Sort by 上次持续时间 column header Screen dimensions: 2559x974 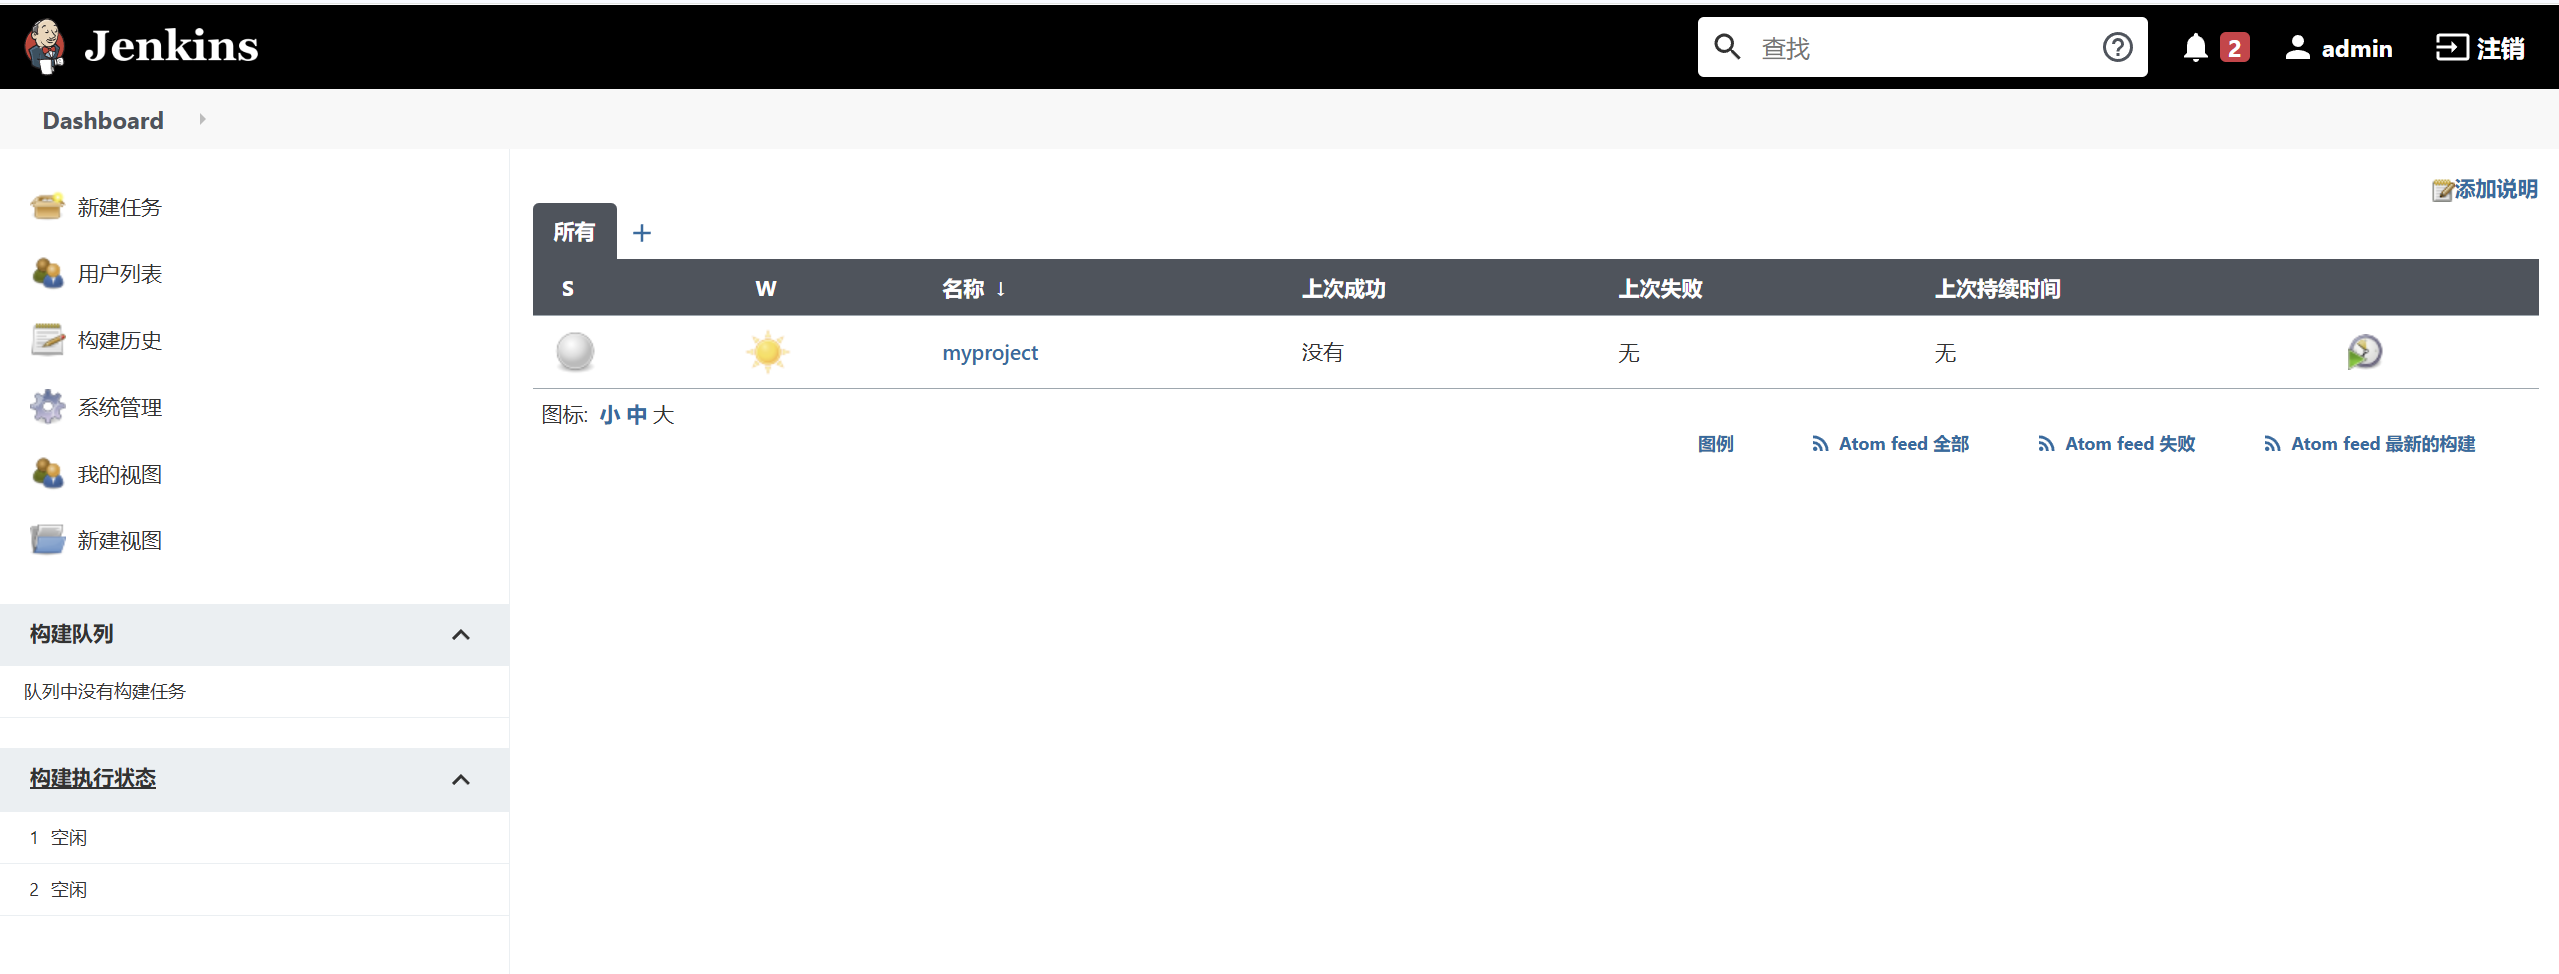pyautogui.click(x=1997, y=289)
